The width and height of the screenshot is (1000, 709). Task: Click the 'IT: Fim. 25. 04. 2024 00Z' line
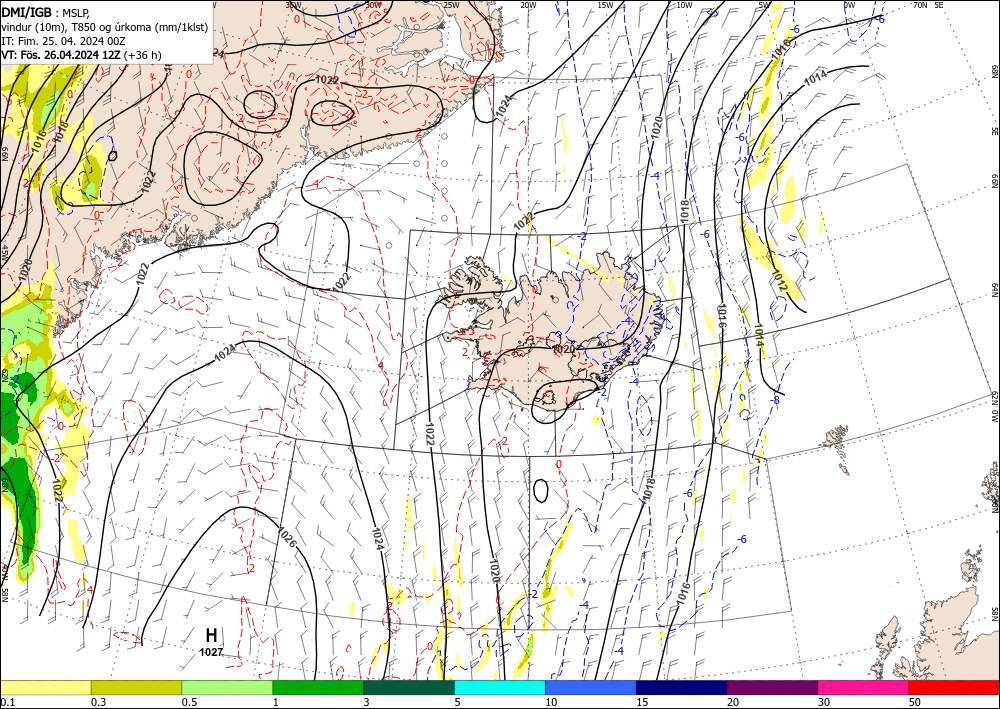(63, 41)
